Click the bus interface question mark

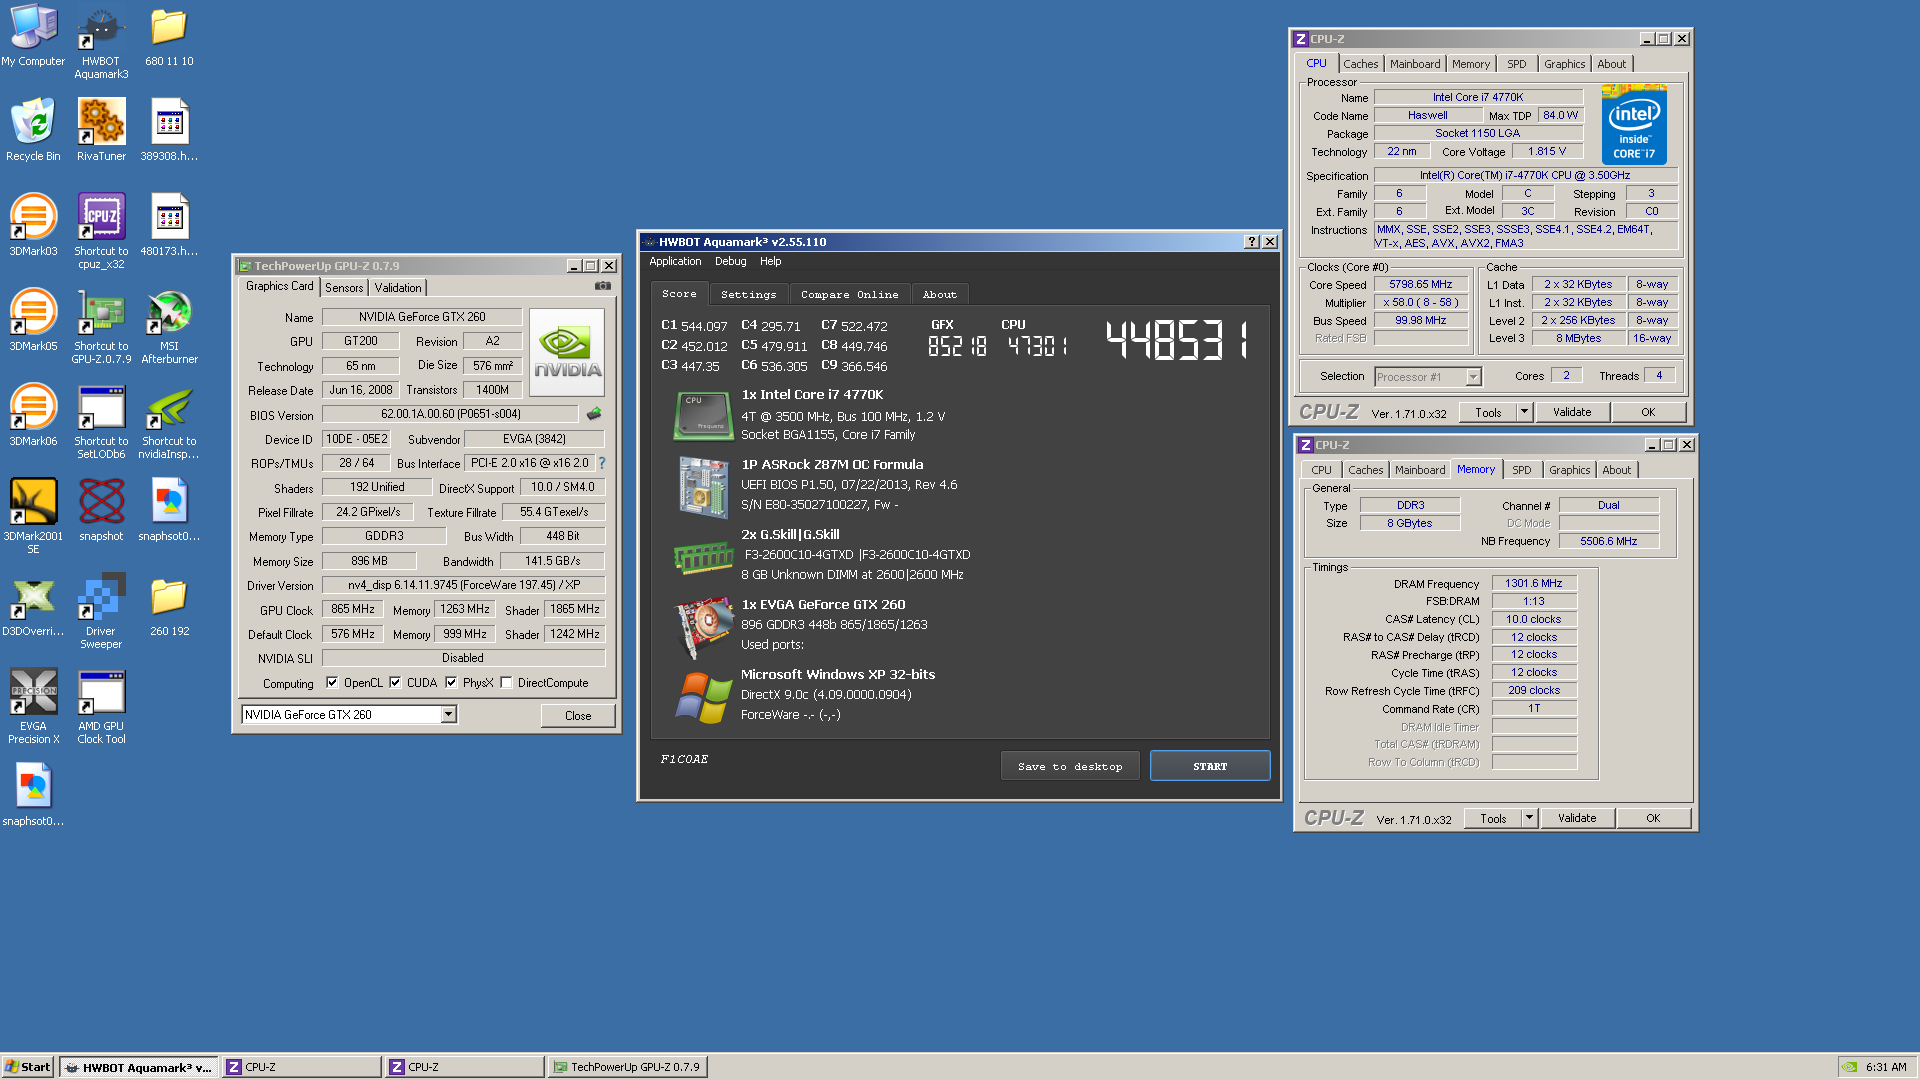pos(602,463)
